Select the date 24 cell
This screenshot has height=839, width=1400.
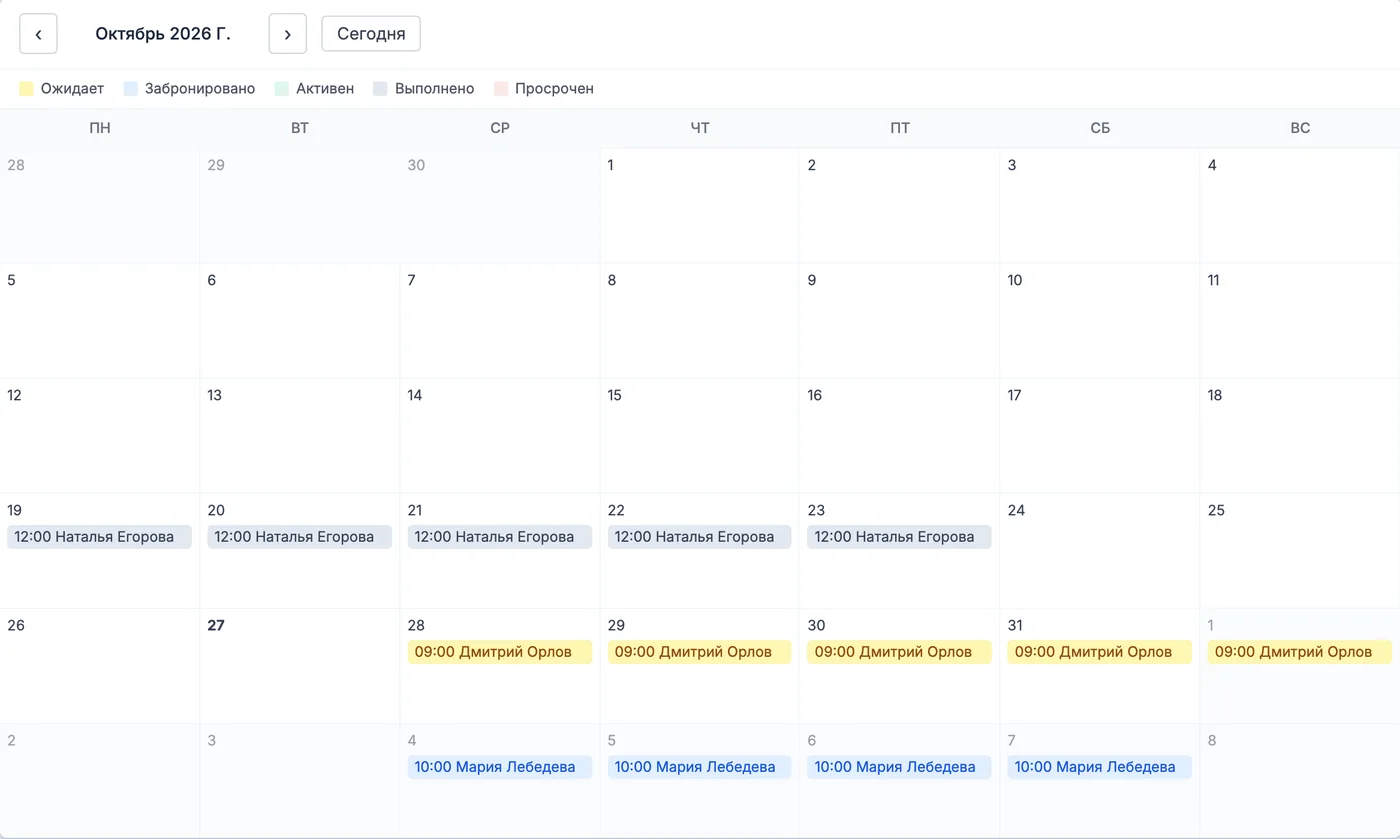click(1100, 551)
